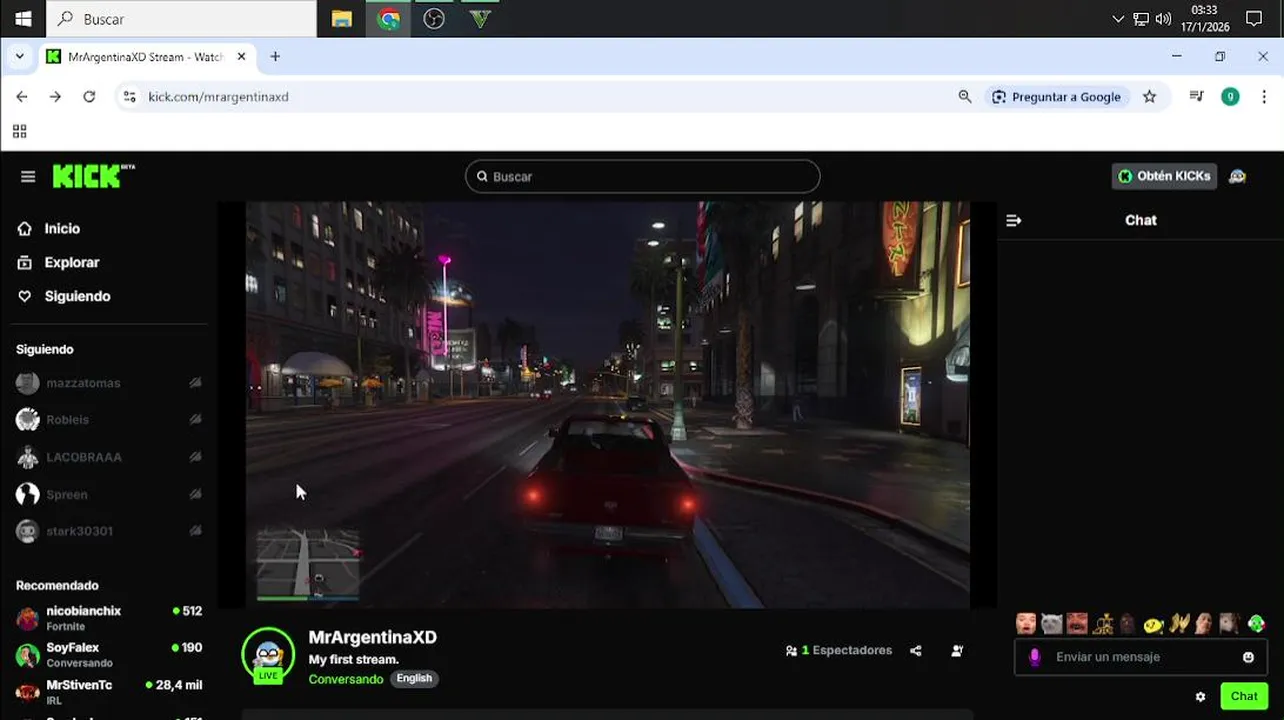Share the stream with share icon
Image resolution: width=1284 pixels, height=720 pixels.
point(916,651)
